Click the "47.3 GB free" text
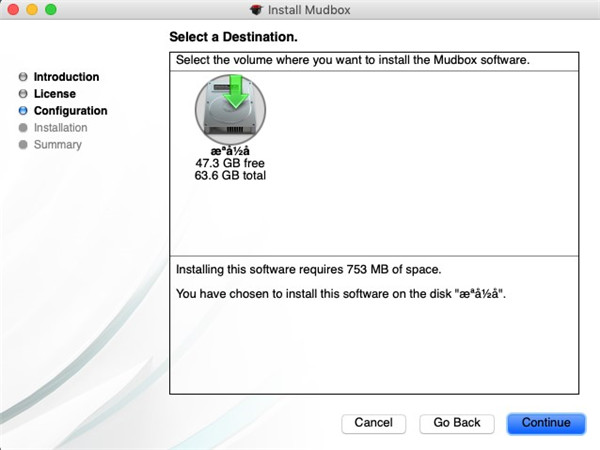Viewport: 600px width, 450px height. pos(230,163)
